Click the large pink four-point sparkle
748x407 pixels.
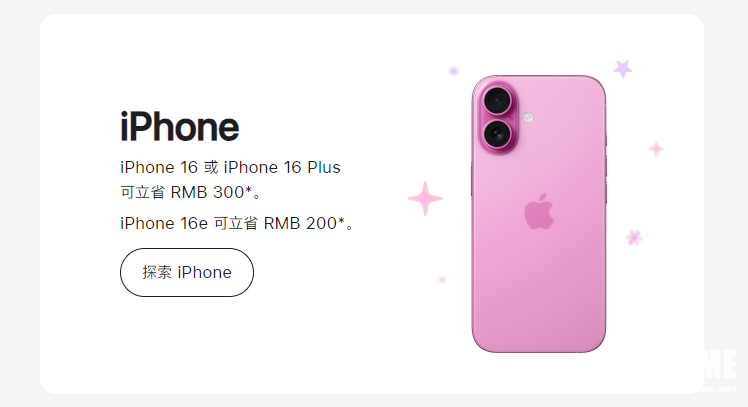[425, 198]
